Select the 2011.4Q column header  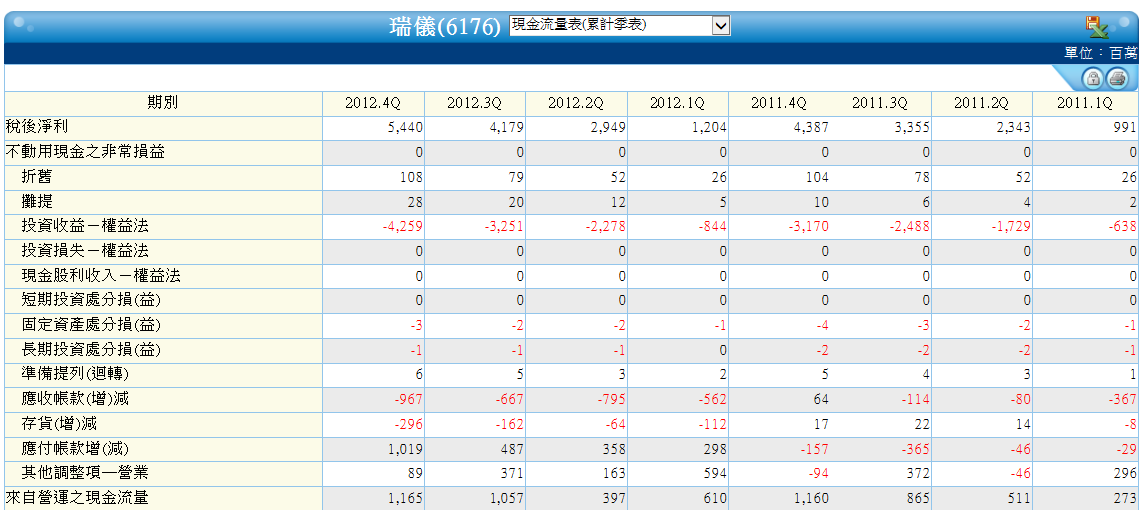click(x=778, y=104)
